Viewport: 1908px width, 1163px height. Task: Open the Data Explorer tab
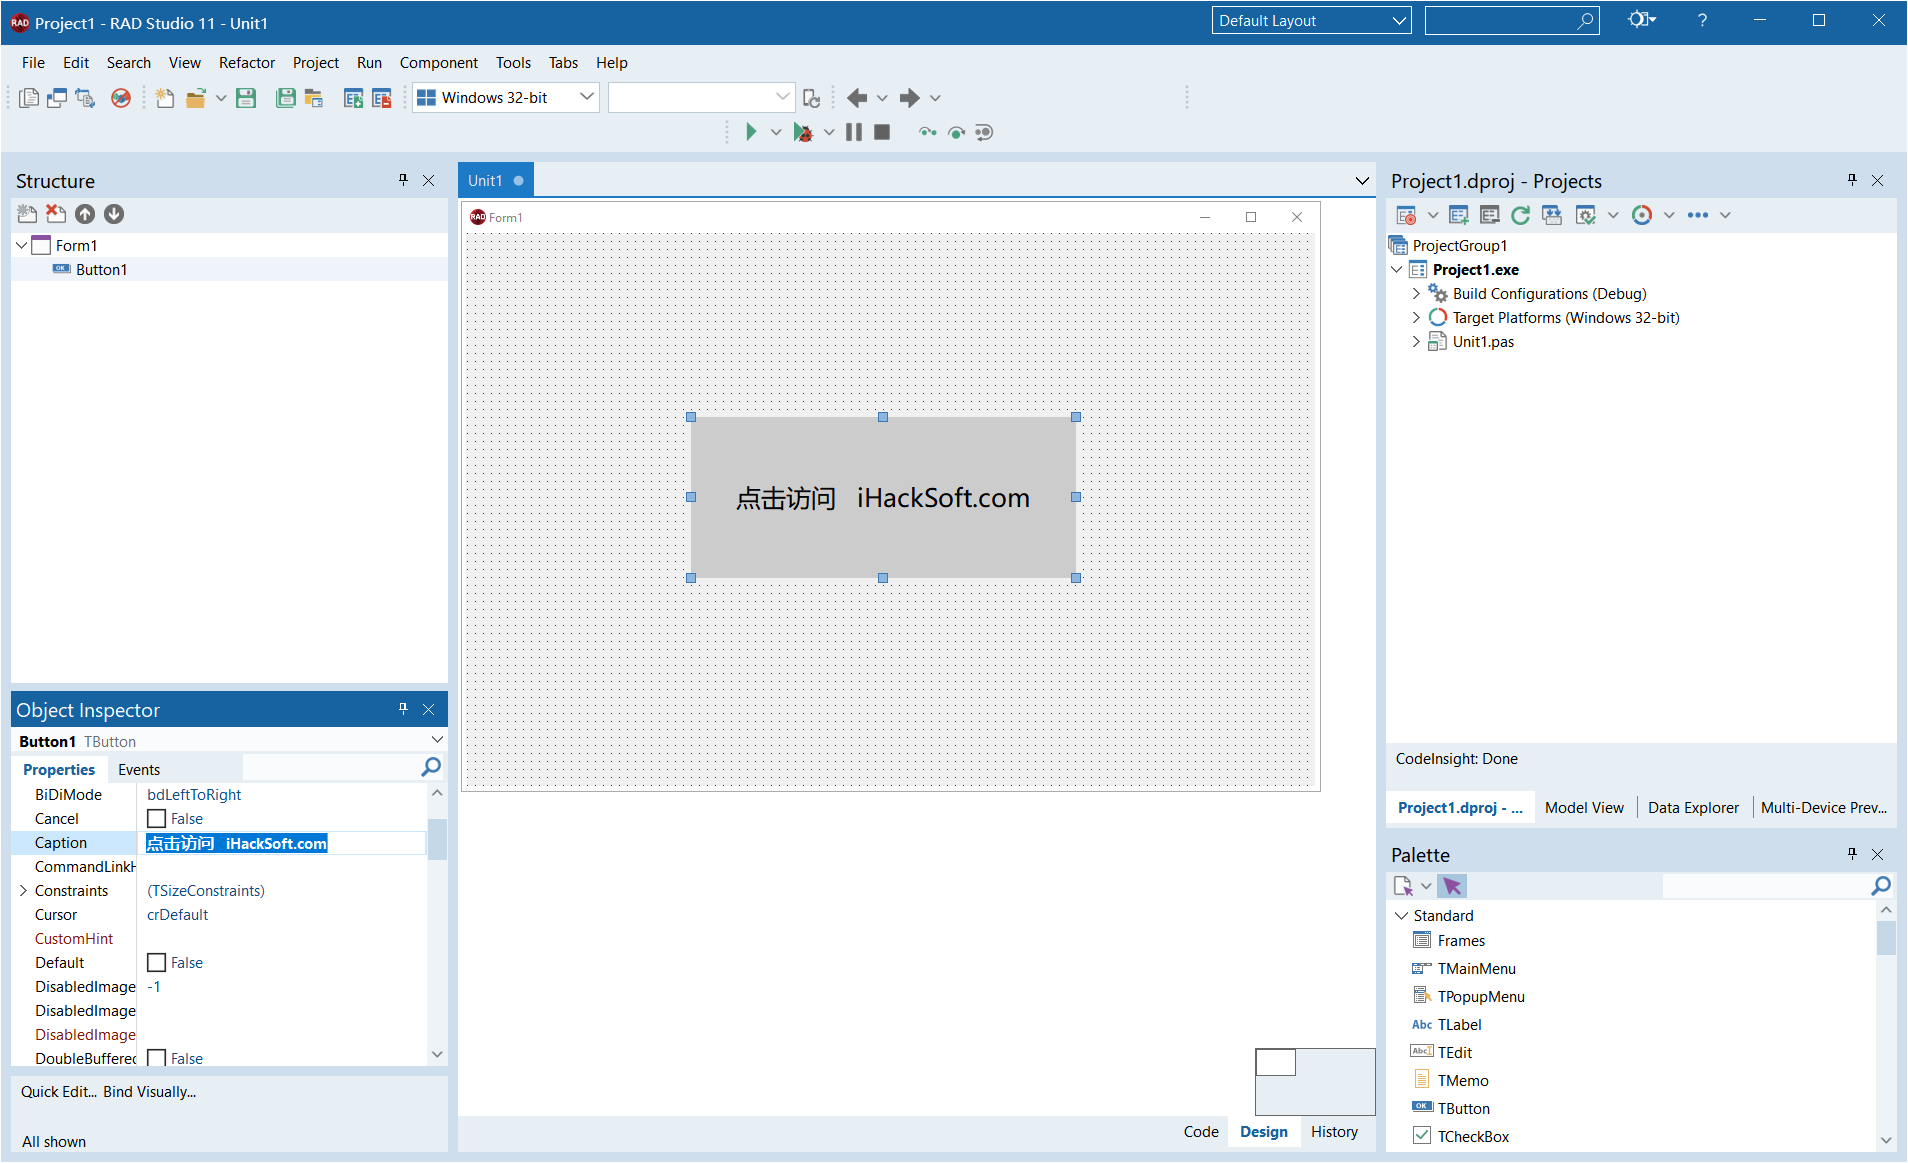pyautogui.click(x=1693, y=808)
